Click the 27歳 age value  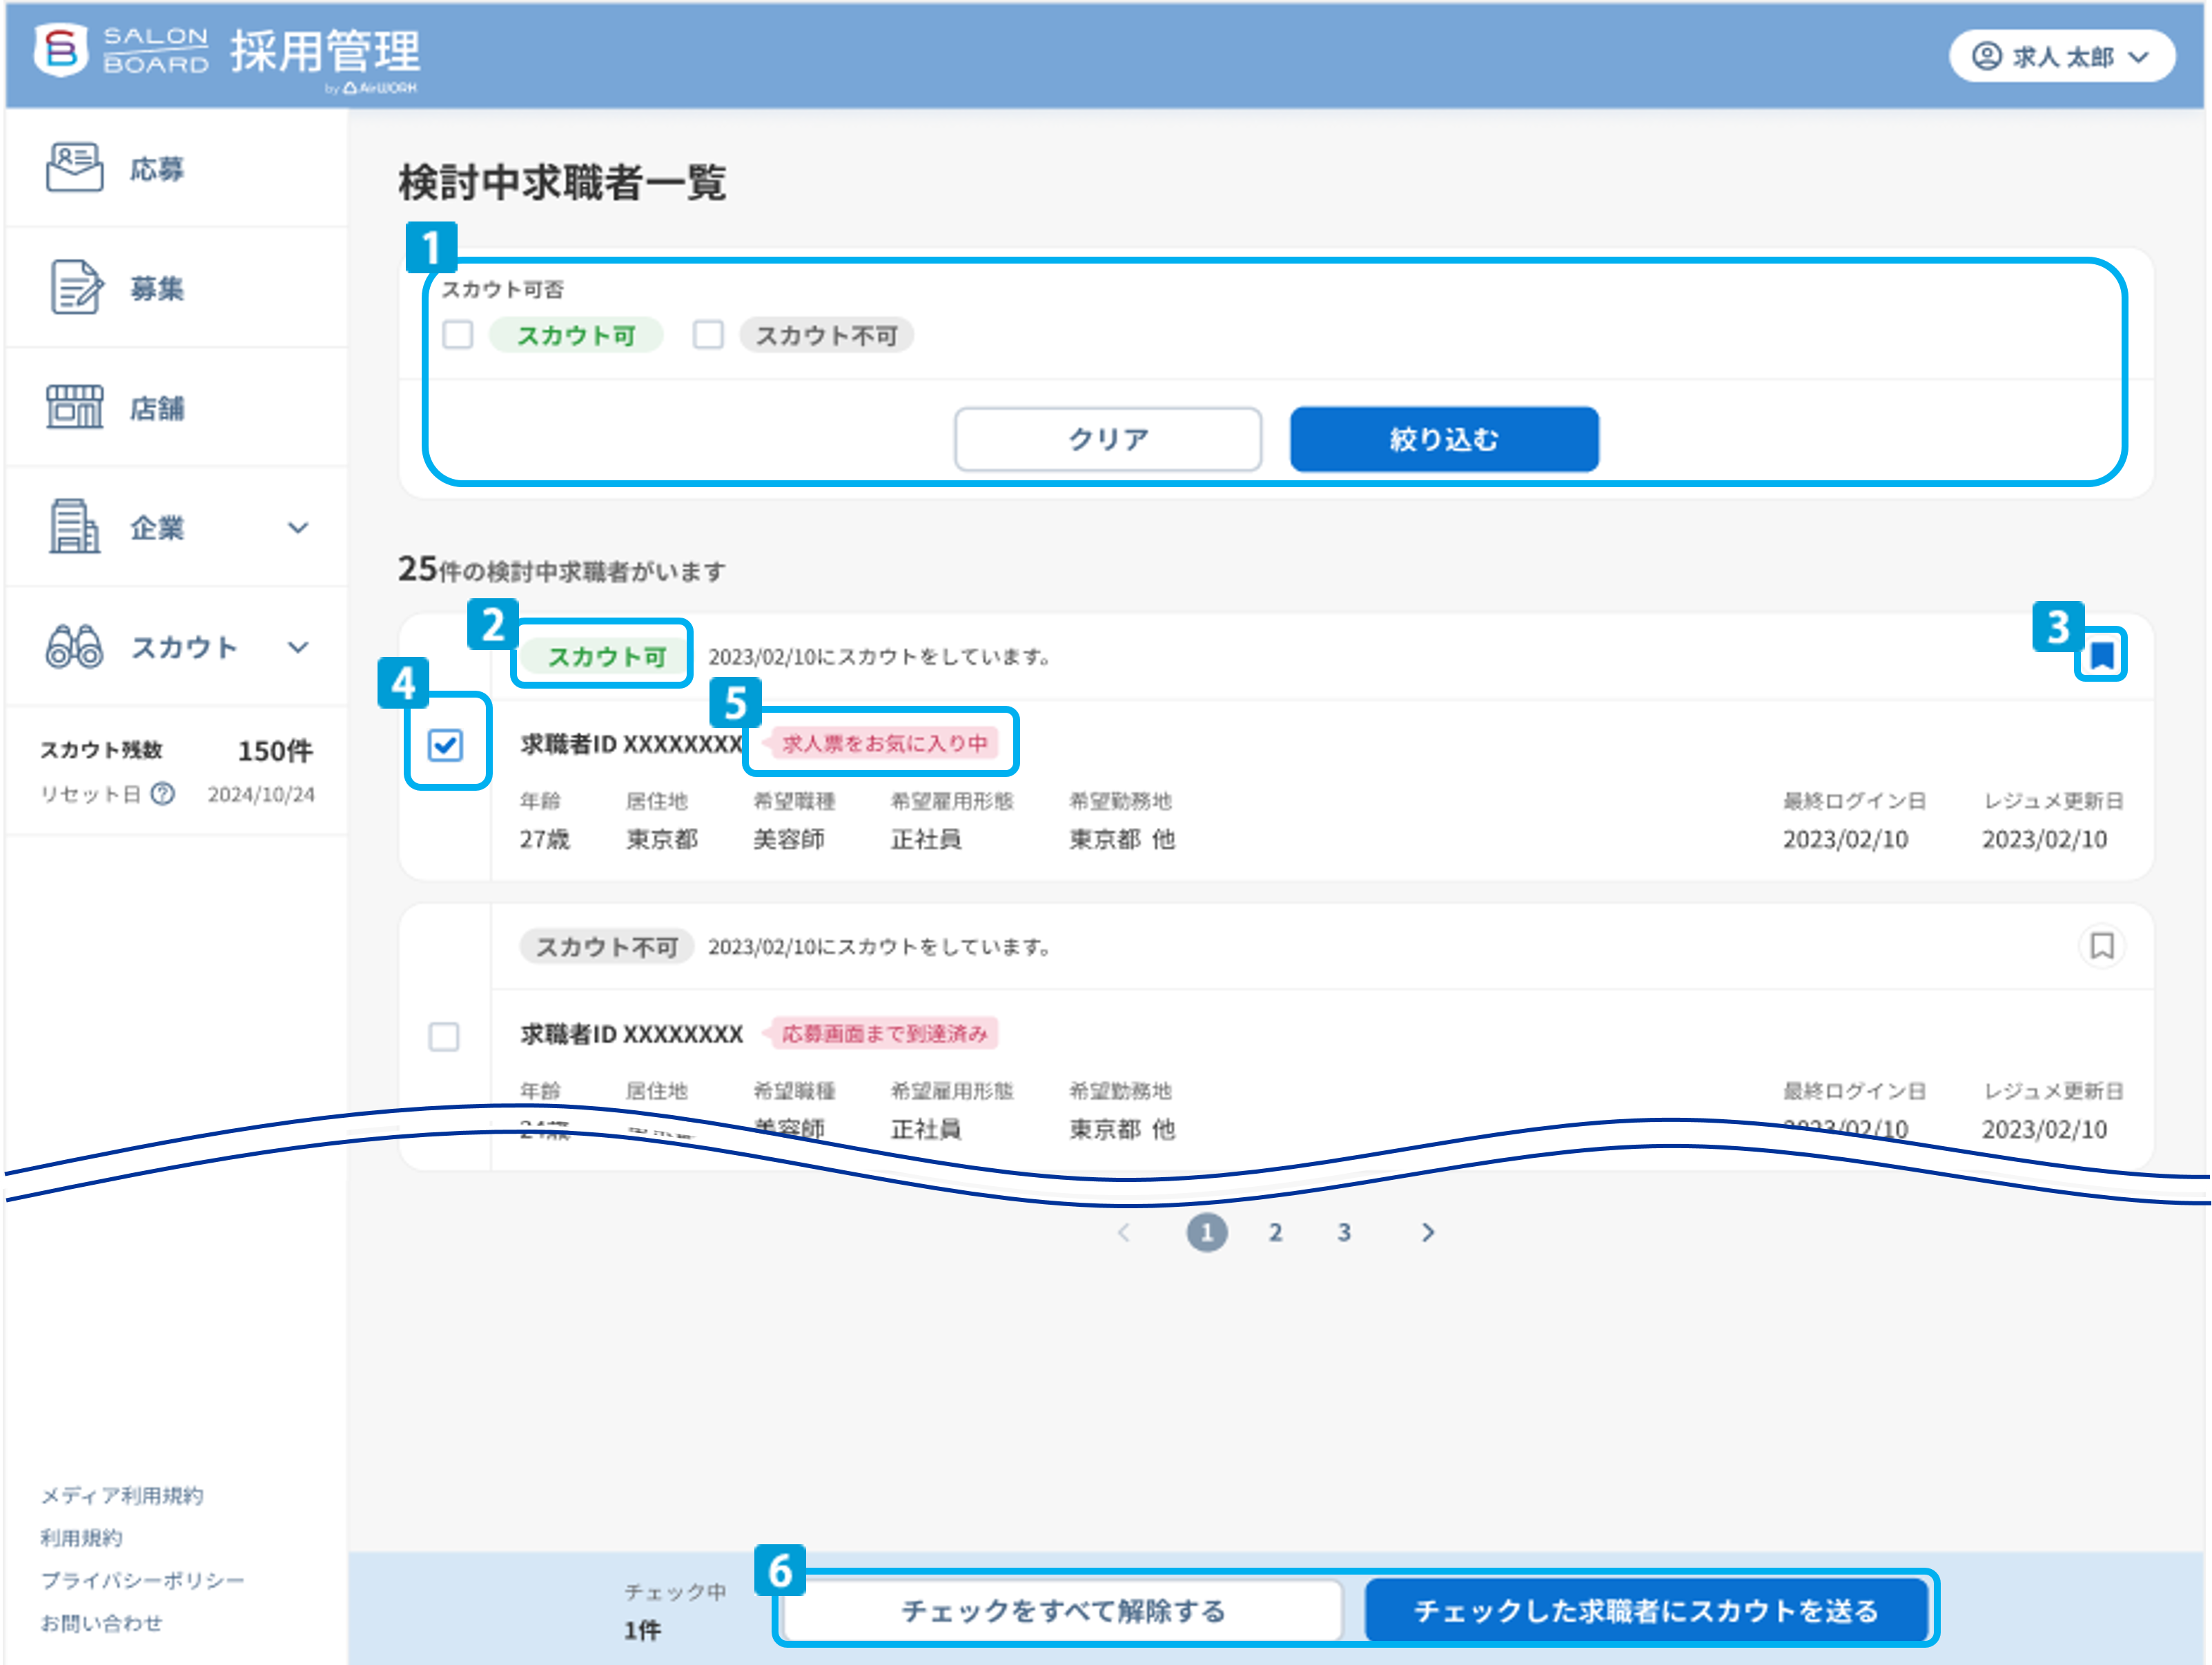(544, 839)
